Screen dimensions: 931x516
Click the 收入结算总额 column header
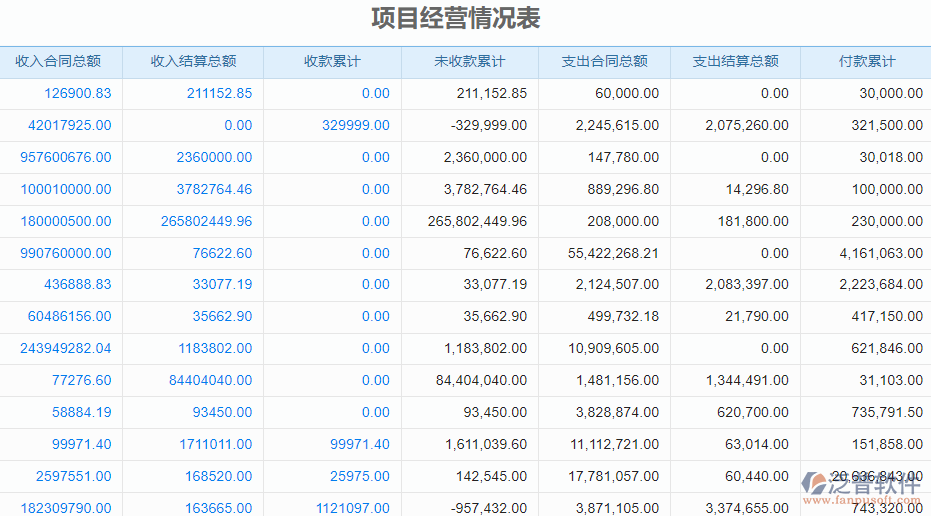tap(193, 61)
